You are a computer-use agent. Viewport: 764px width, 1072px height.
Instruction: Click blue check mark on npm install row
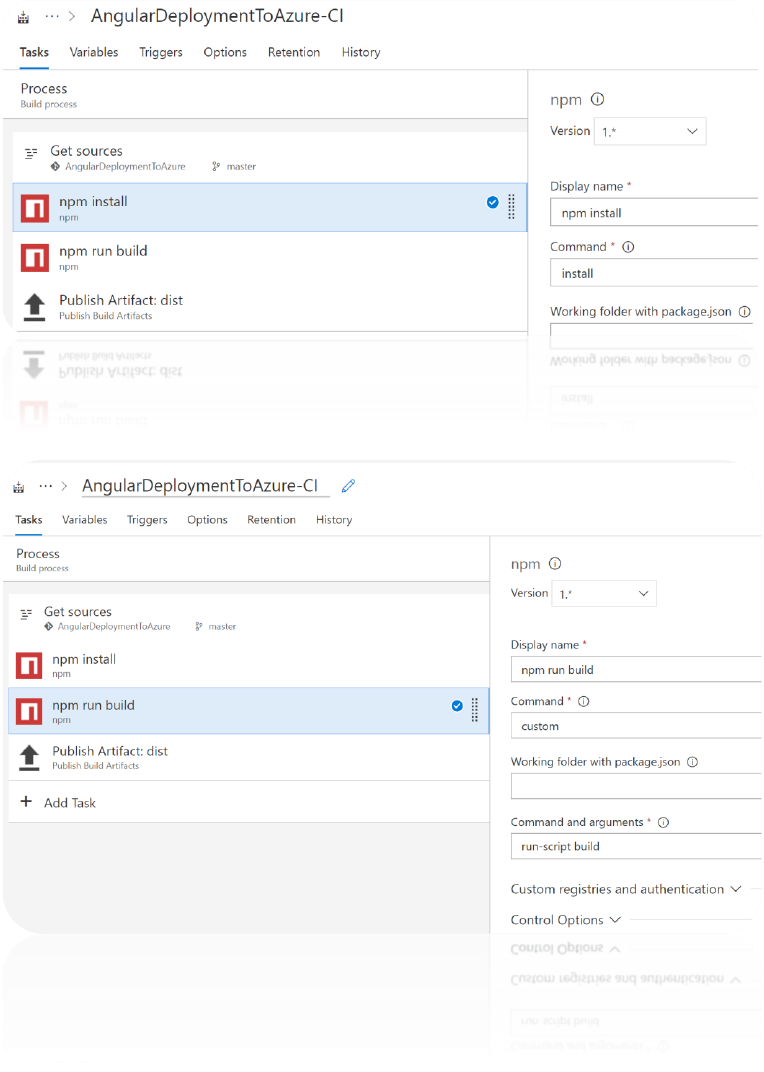(492, 202)
